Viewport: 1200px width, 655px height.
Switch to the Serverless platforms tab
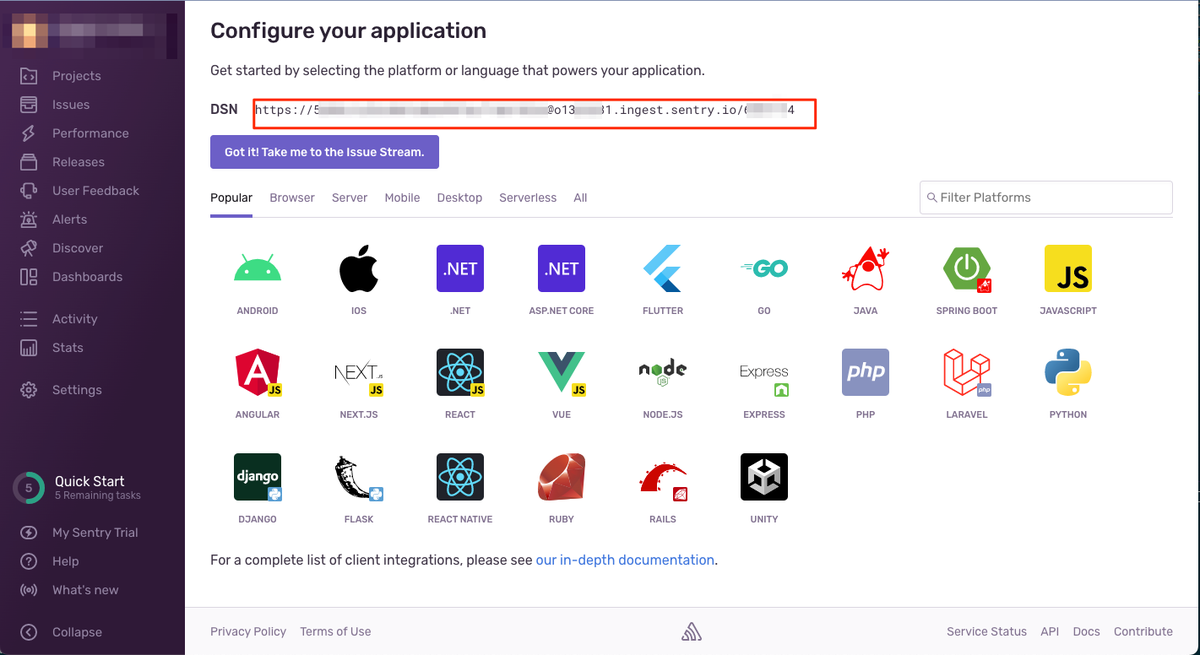tap(527, 197)
